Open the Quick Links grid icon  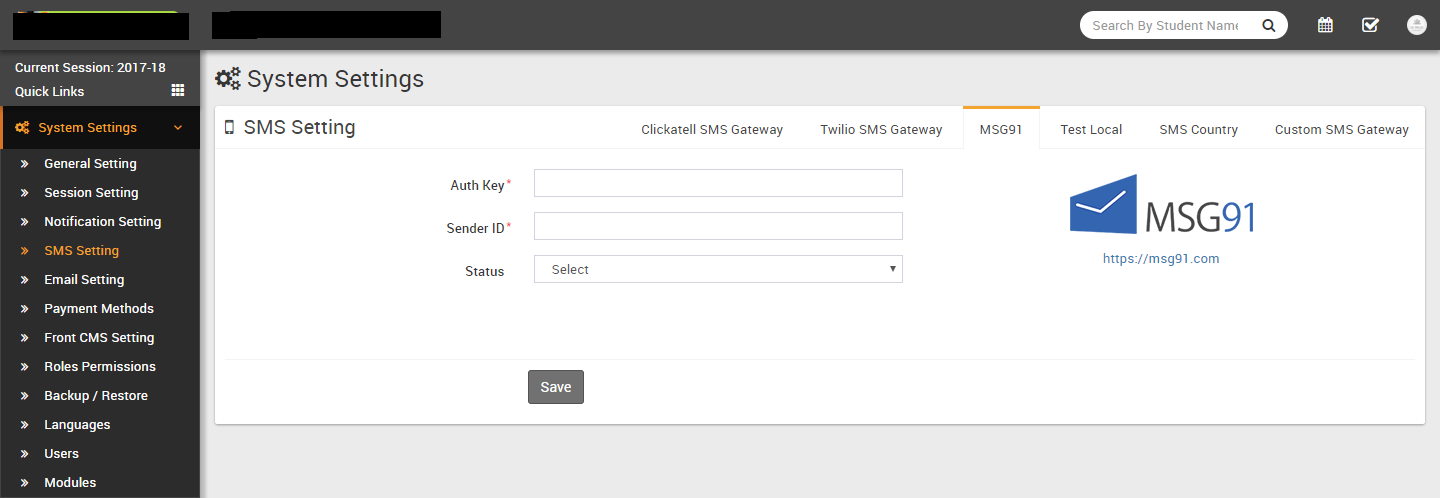[178, 91]
